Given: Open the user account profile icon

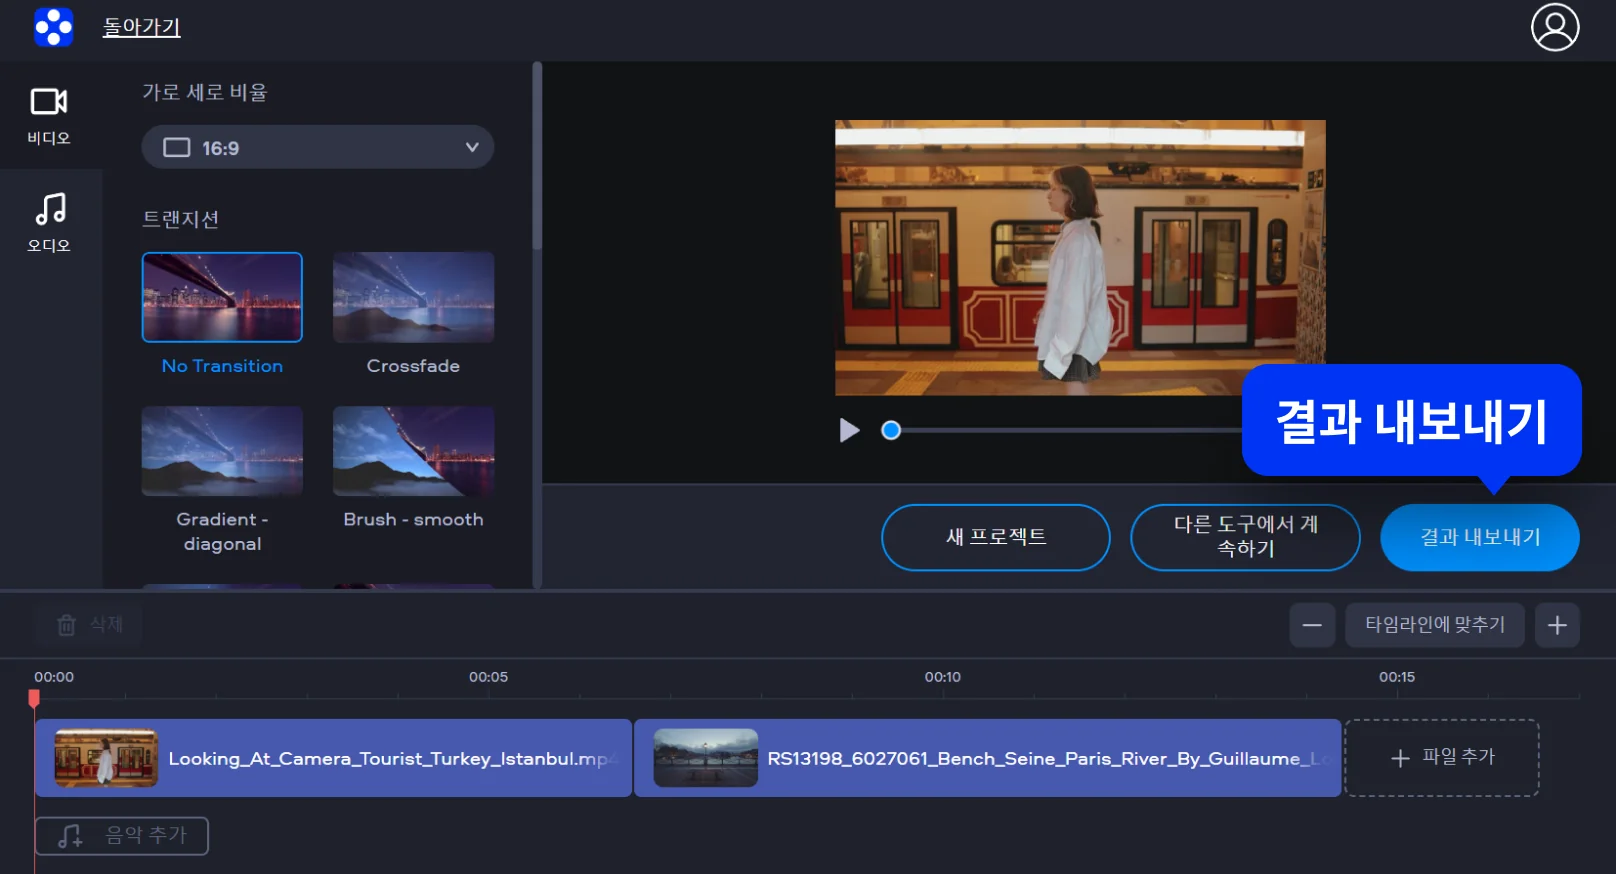Looking at the screenshot, I should coord(1554,27).
